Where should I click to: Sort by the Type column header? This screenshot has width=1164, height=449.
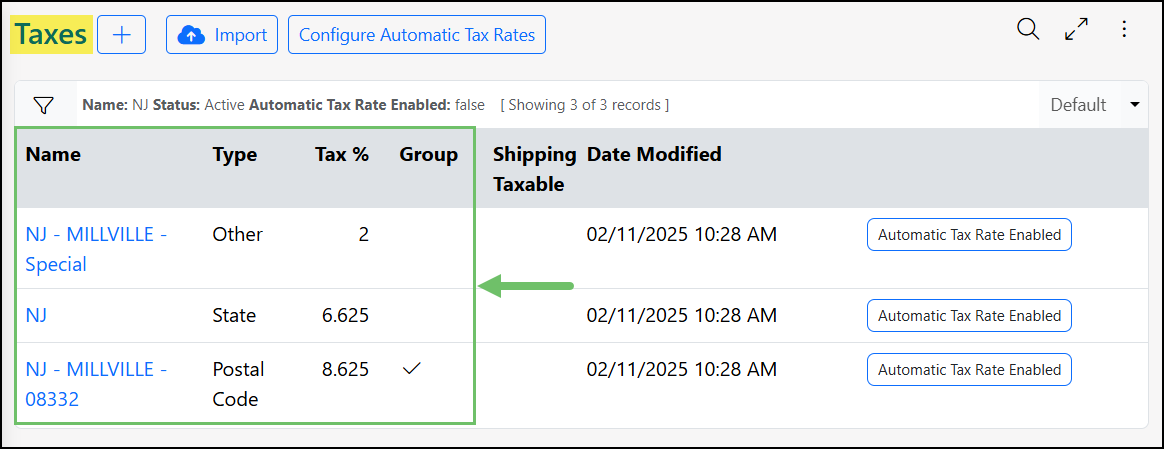[x=235, y=154]
